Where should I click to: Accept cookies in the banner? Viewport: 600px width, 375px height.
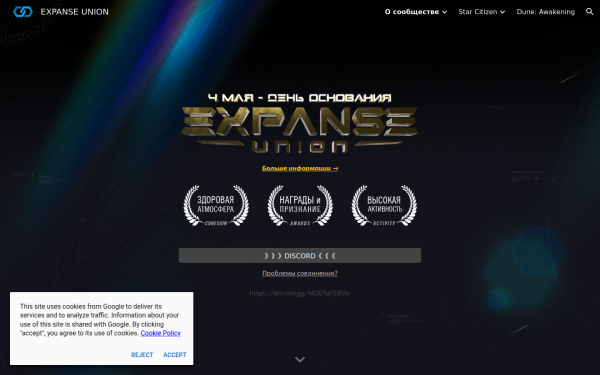(175, 355)
